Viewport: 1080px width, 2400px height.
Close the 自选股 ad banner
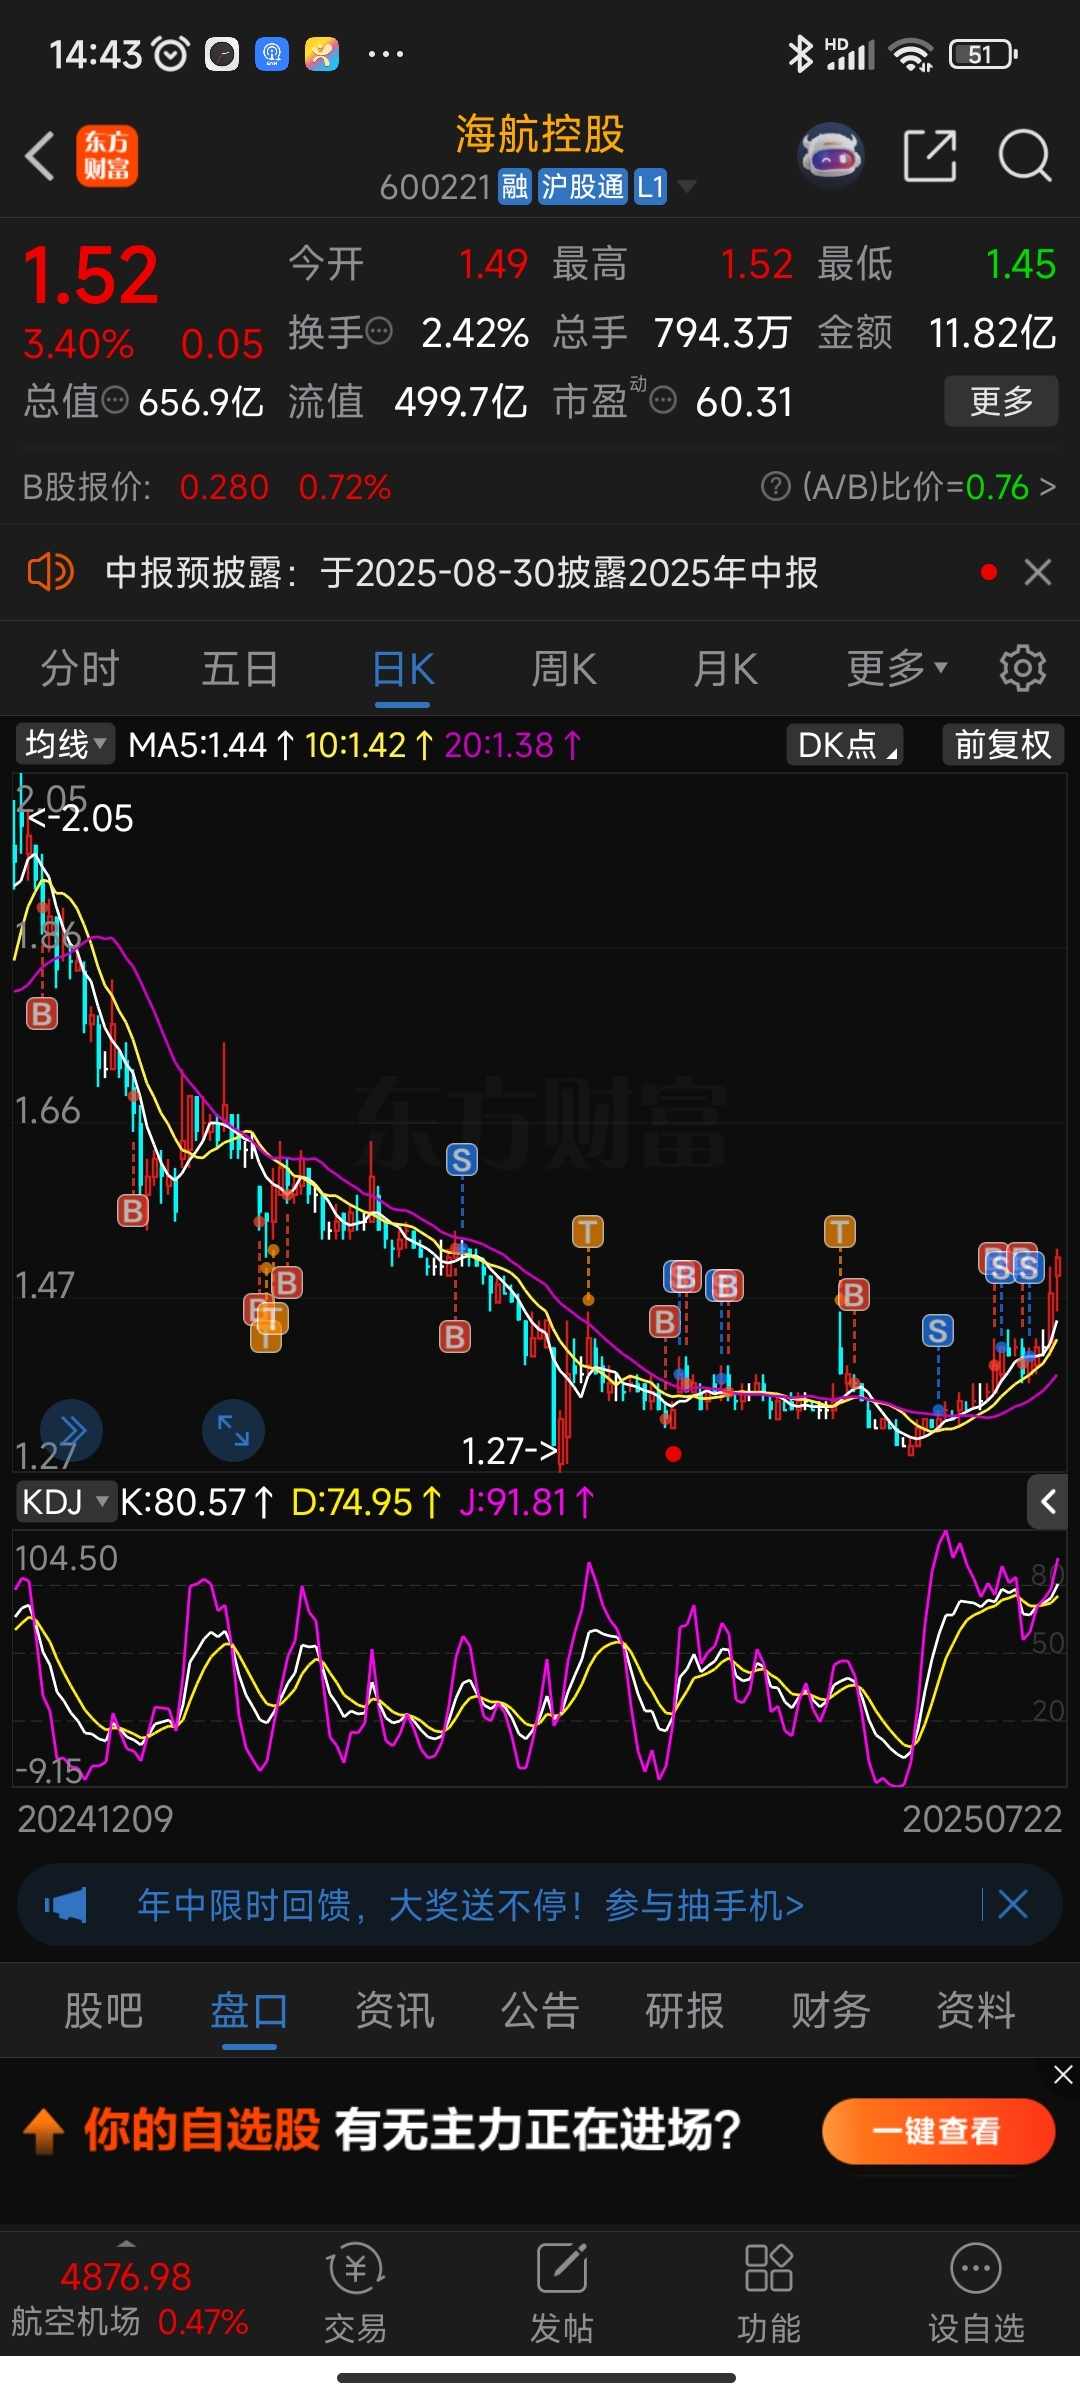pyautogui.click(x=1064, y=2075)
